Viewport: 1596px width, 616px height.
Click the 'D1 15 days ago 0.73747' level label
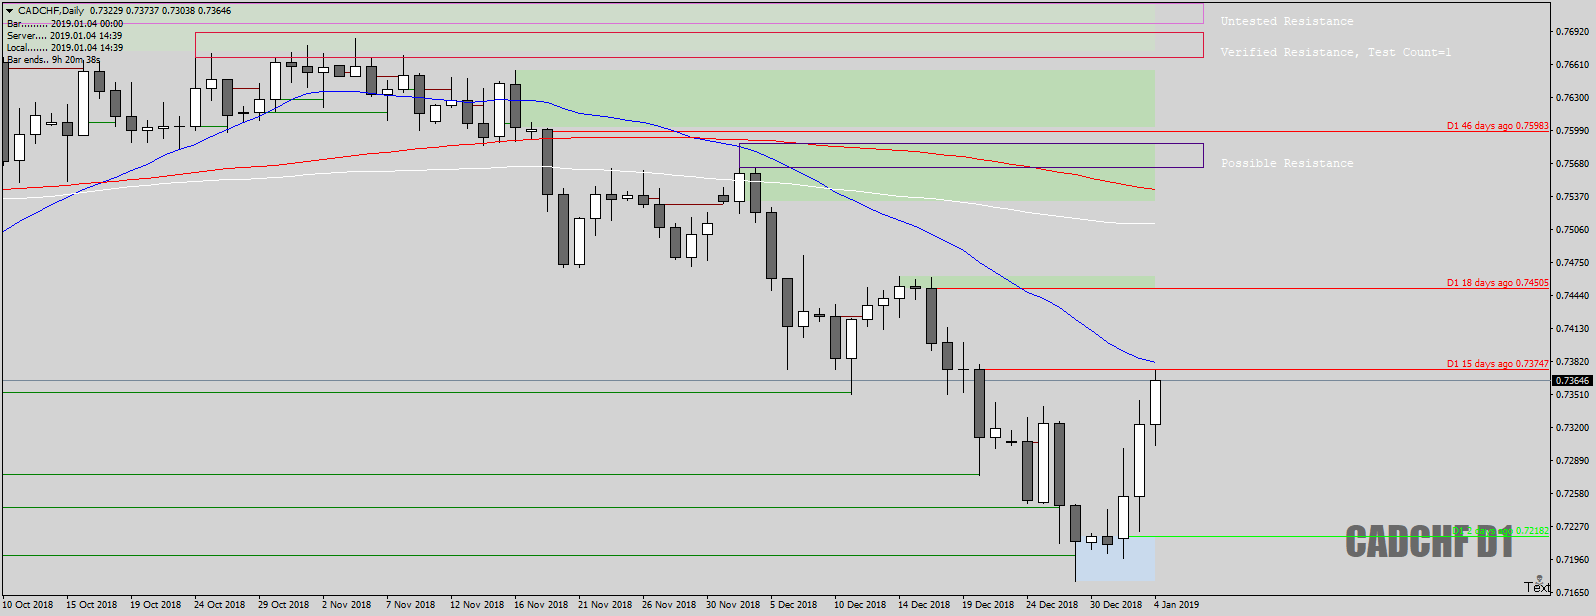coord(1497,364)
